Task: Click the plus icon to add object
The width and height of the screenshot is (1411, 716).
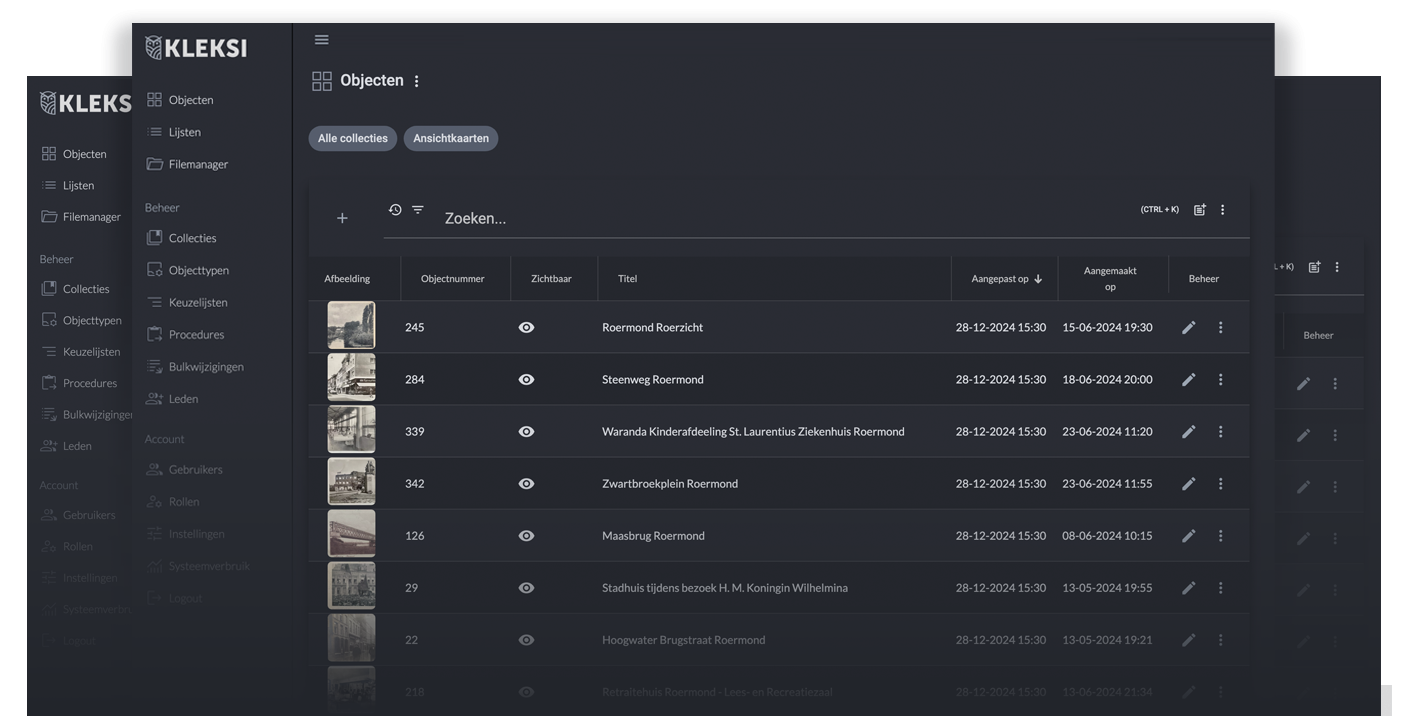Action: tap(342, 218)
